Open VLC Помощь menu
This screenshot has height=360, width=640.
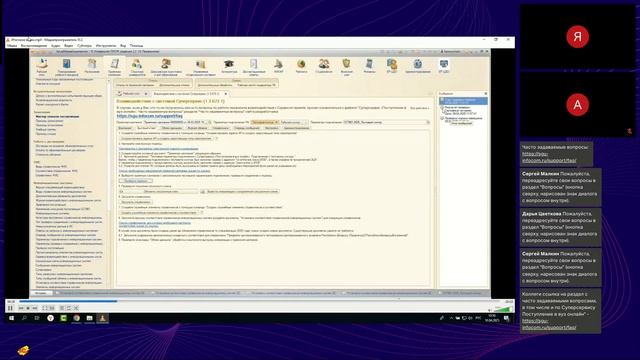(136, 46)
